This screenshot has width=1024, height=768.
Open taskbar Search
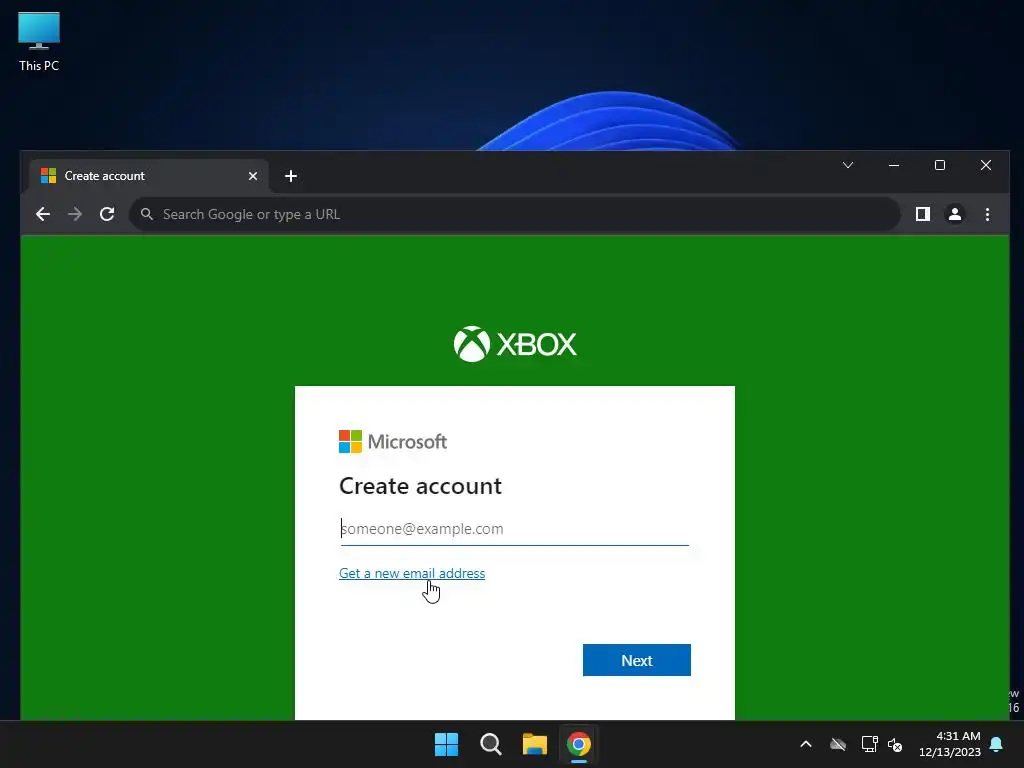[490, 744]
